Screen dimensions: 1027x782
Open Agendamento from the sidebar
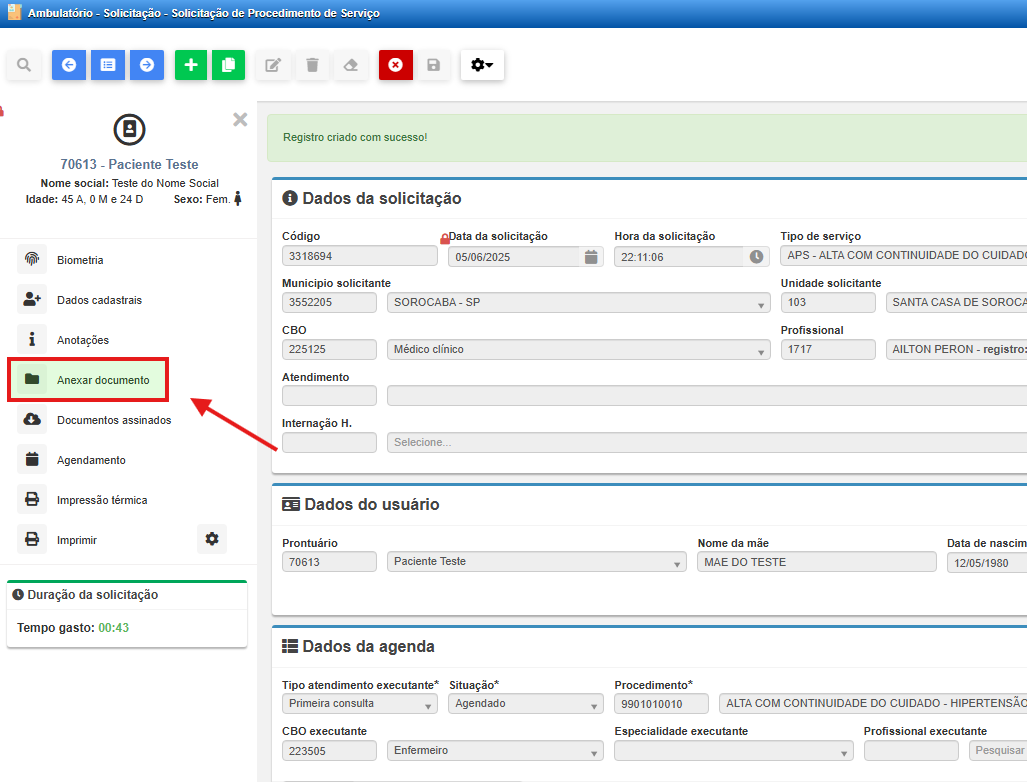click(x=91, y=460)
